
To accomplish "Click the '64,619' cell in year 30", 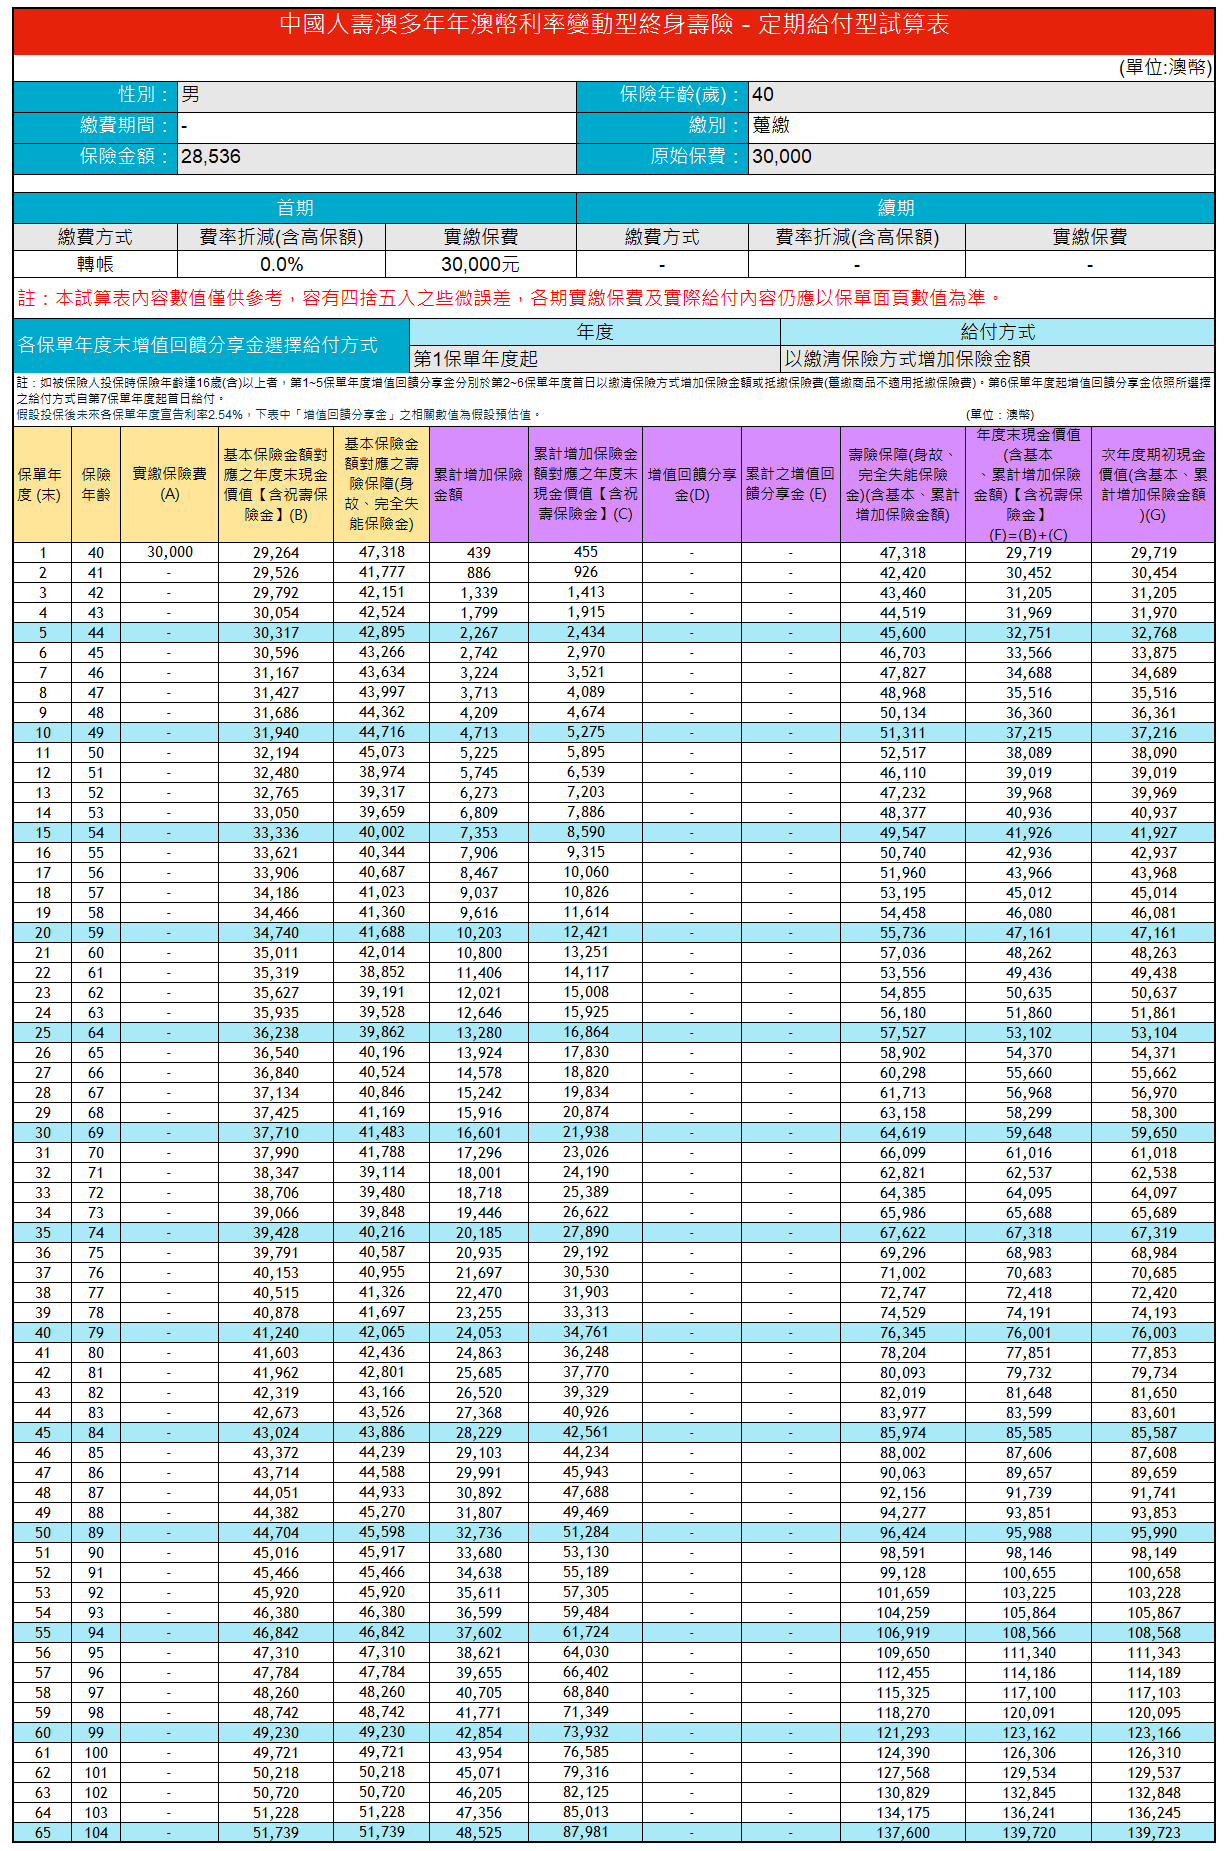I will pyautogui.click(x=903, y=1133).
